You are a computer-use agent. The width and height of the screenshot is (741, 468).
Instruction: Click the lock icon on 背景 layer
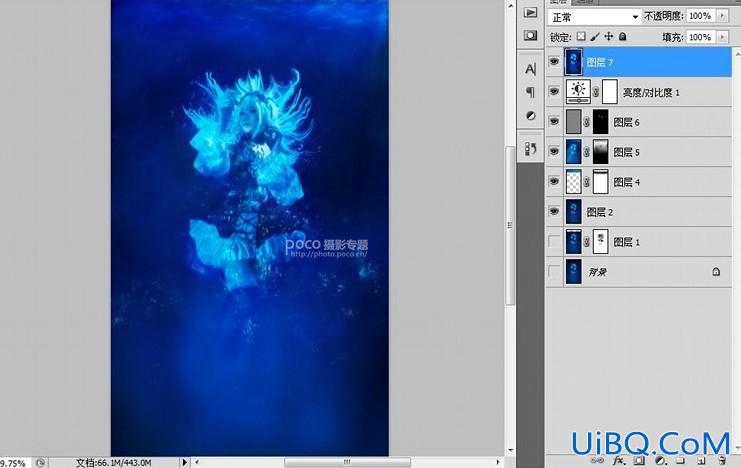[716, 271]
